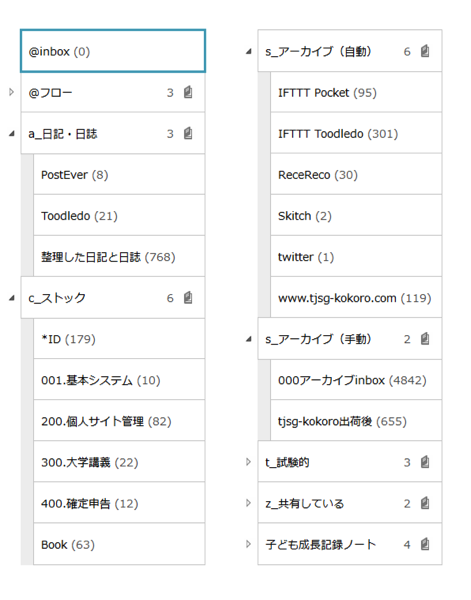Open IFTTT Pocket (95) notebook

click(356, 92)
